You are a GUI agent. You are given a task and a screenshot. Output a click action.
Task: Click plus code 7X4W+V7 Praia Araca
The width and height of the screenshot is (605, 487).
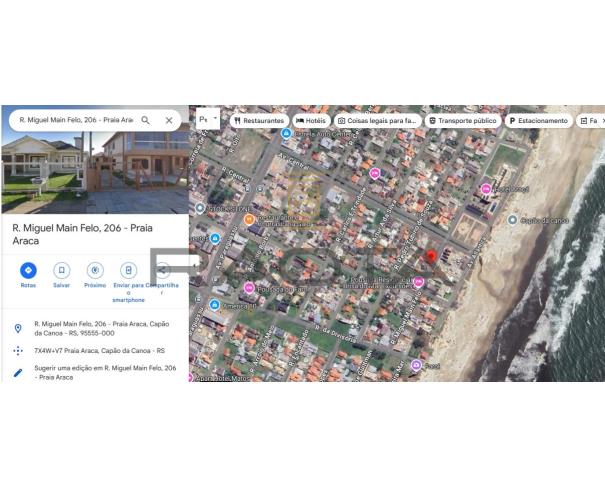[100, 351]
